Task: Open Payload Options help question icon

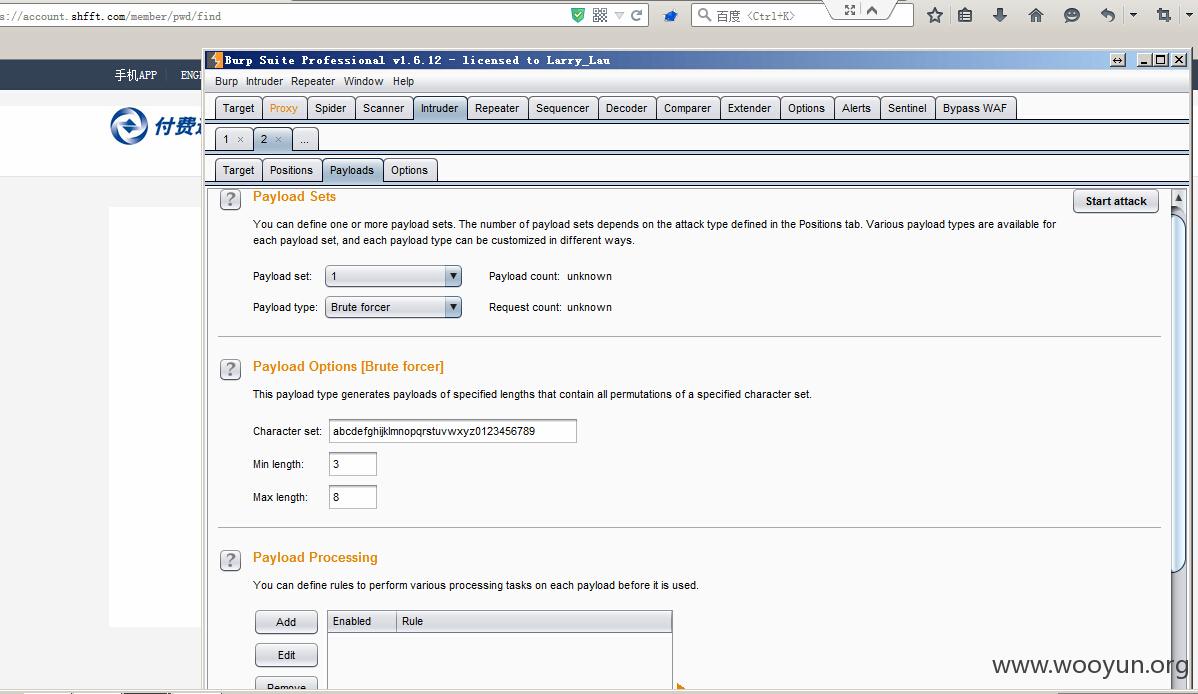Action: (x=230, y=369)
